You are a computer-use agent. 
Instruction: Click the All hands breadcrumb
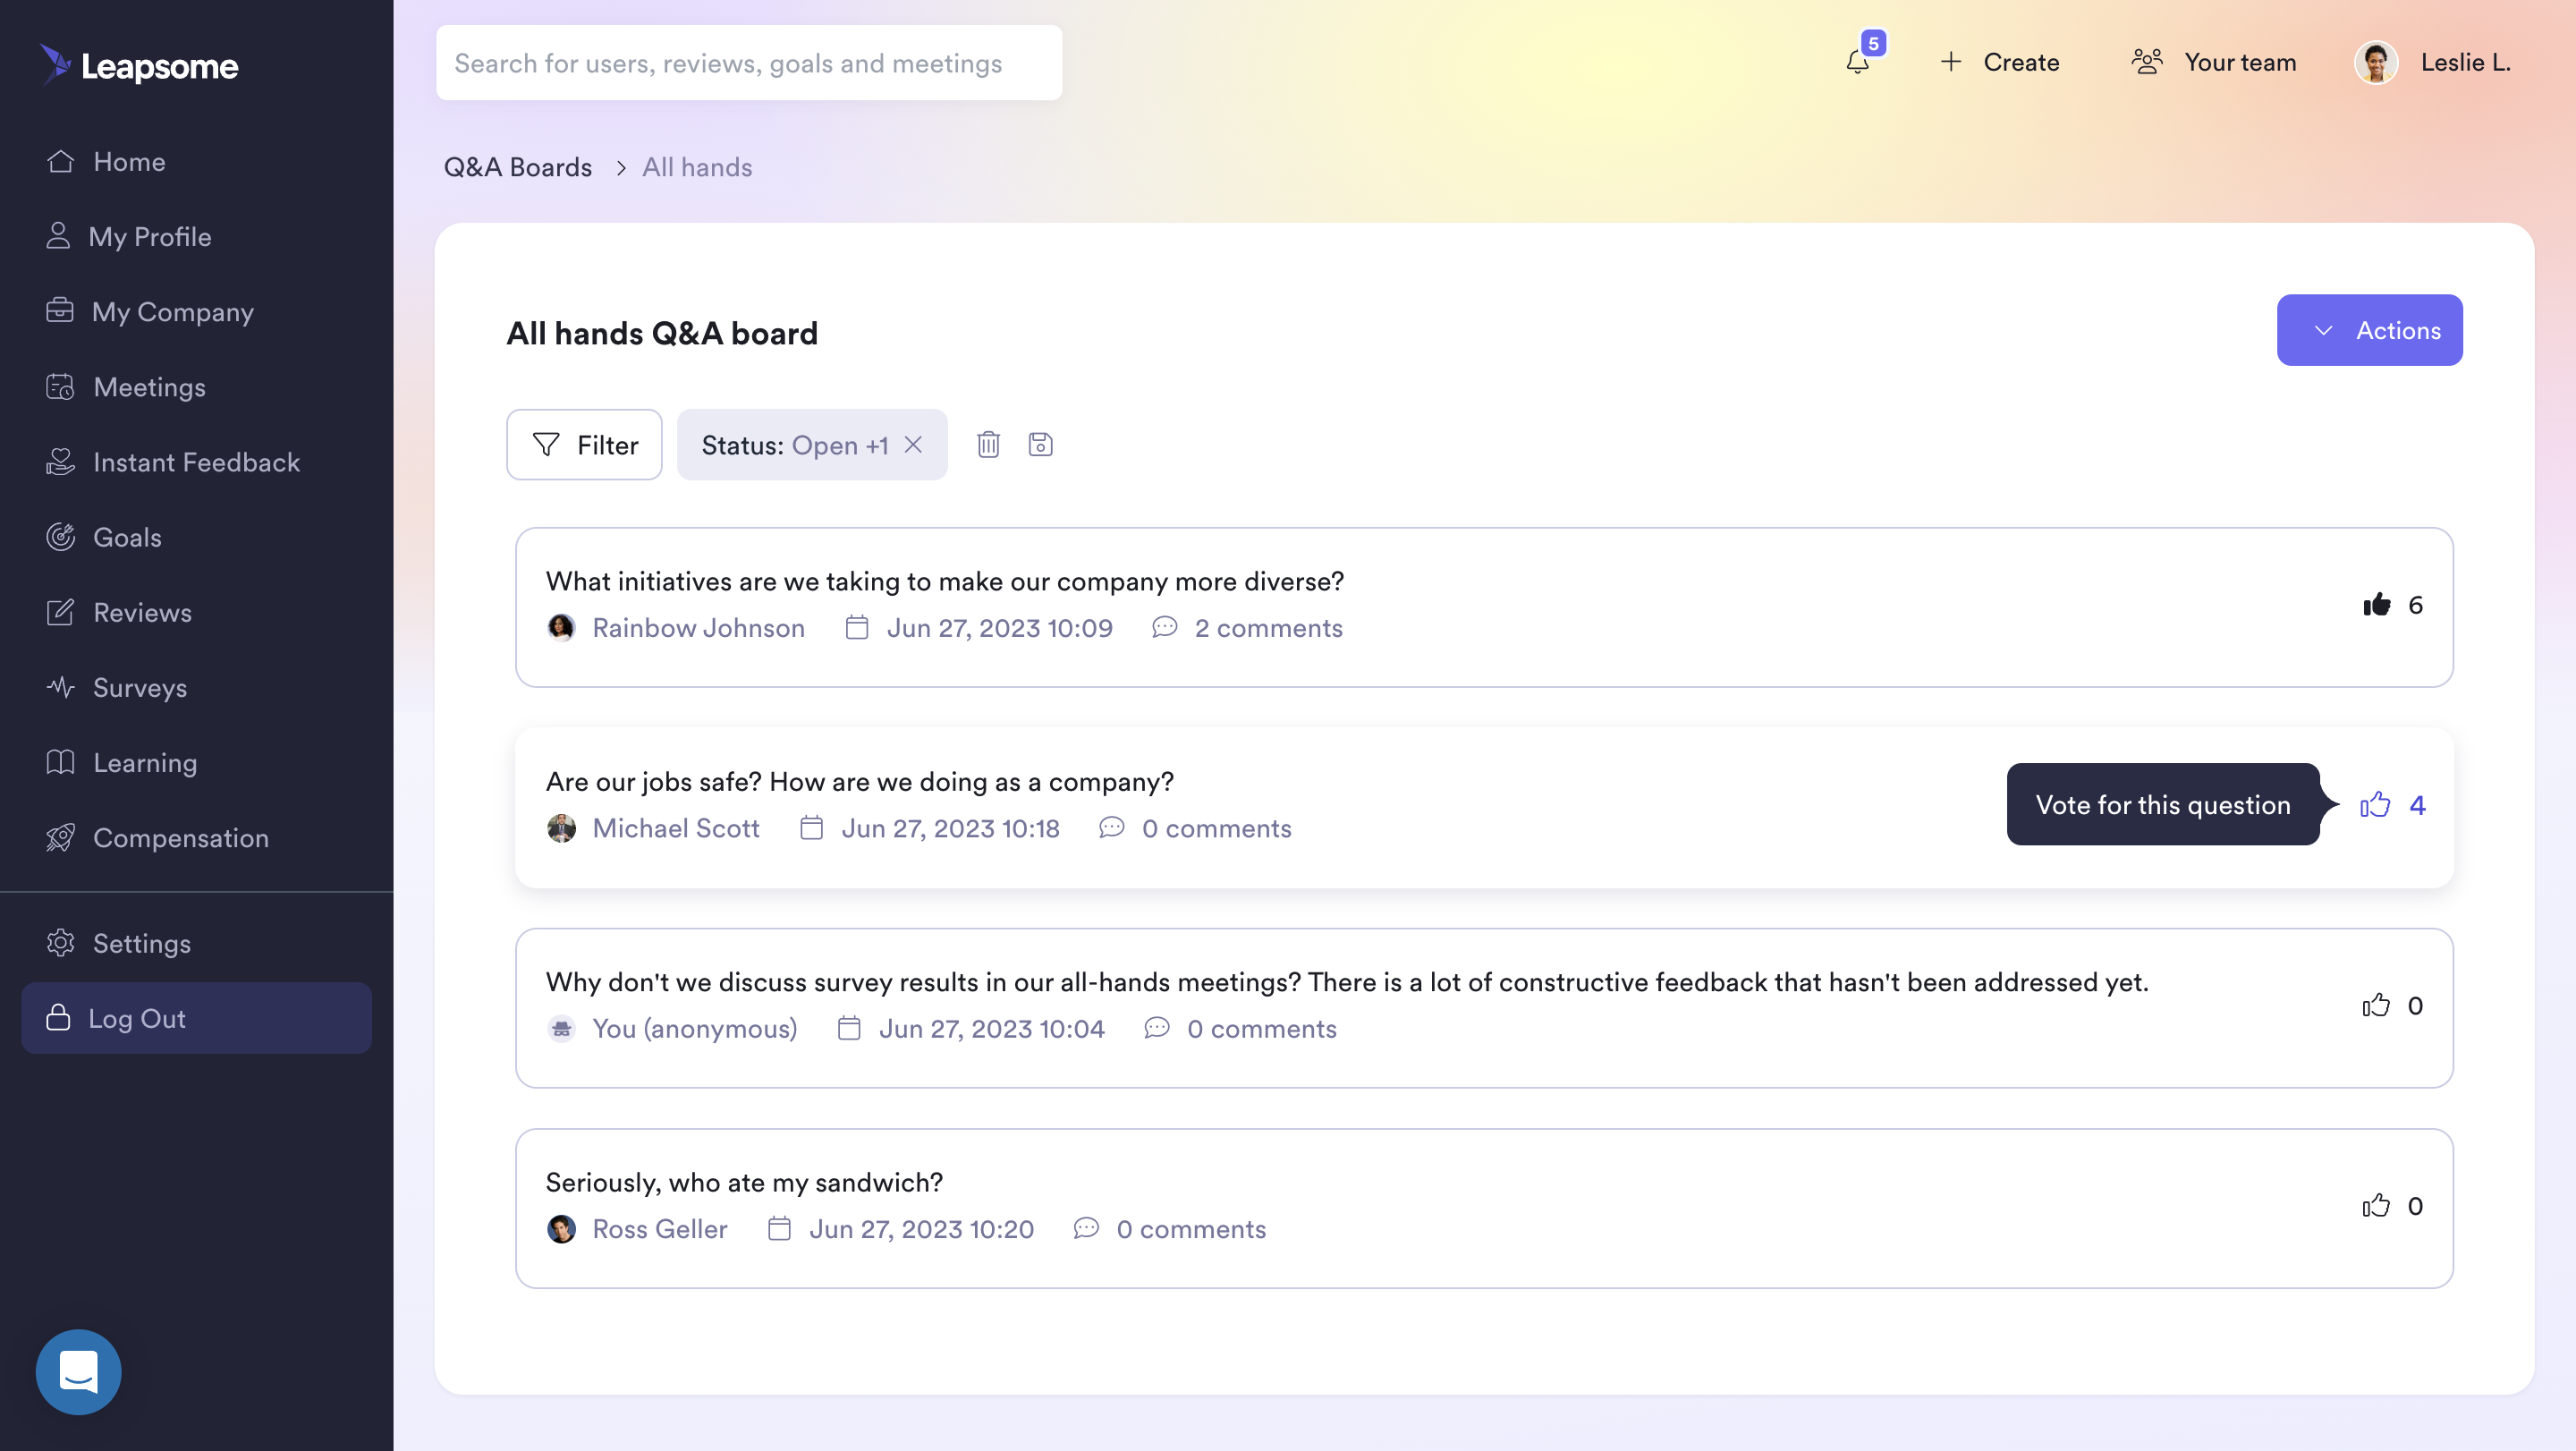point(697,167)
